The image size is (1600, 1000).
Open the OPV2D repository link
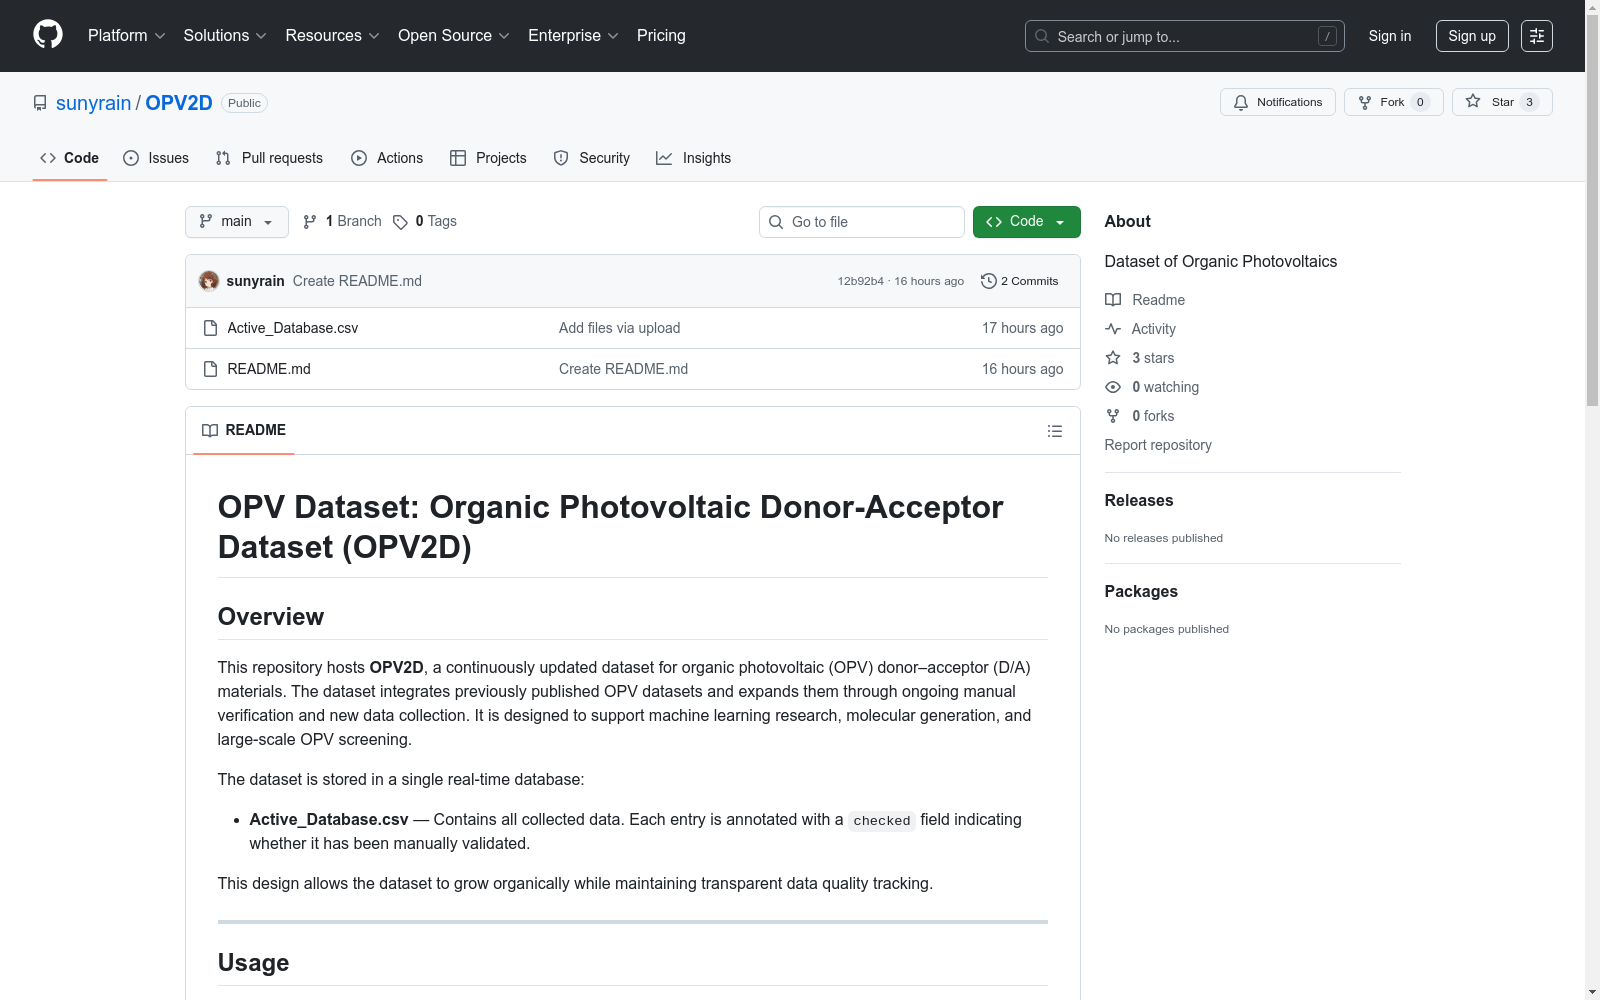point(179,103)
